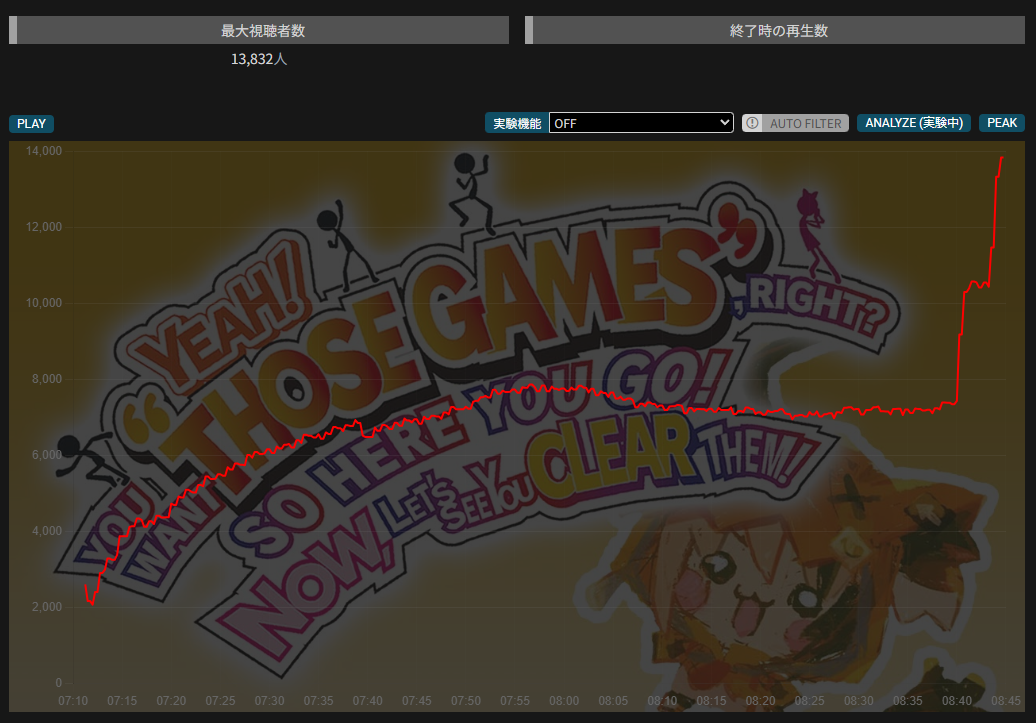Viewport: 1036px width, 723px height.
Task: Click the ANALYZE (実験中) button
Action: tap(913, 123)
